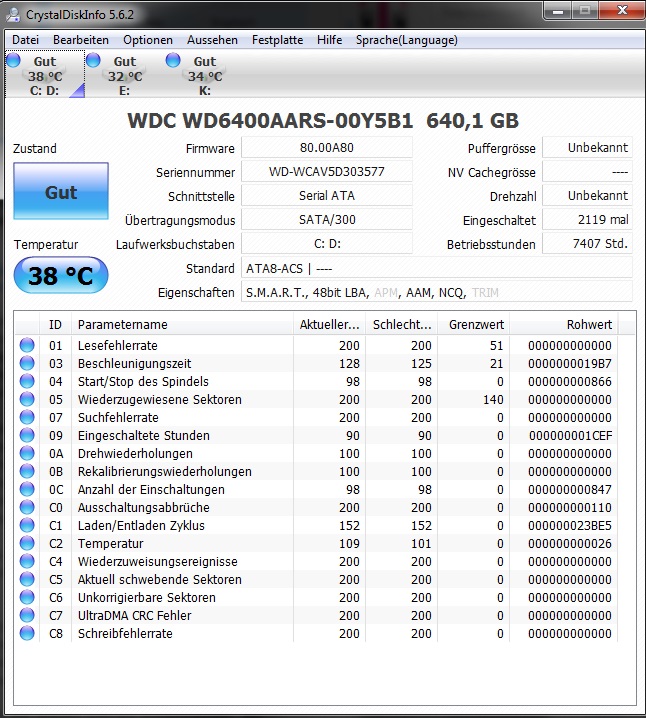Click threshold value 140 of Wiederzugewiesene Sektoren
Viewport: 646px width, 718px height.
(x=493, y=400)
